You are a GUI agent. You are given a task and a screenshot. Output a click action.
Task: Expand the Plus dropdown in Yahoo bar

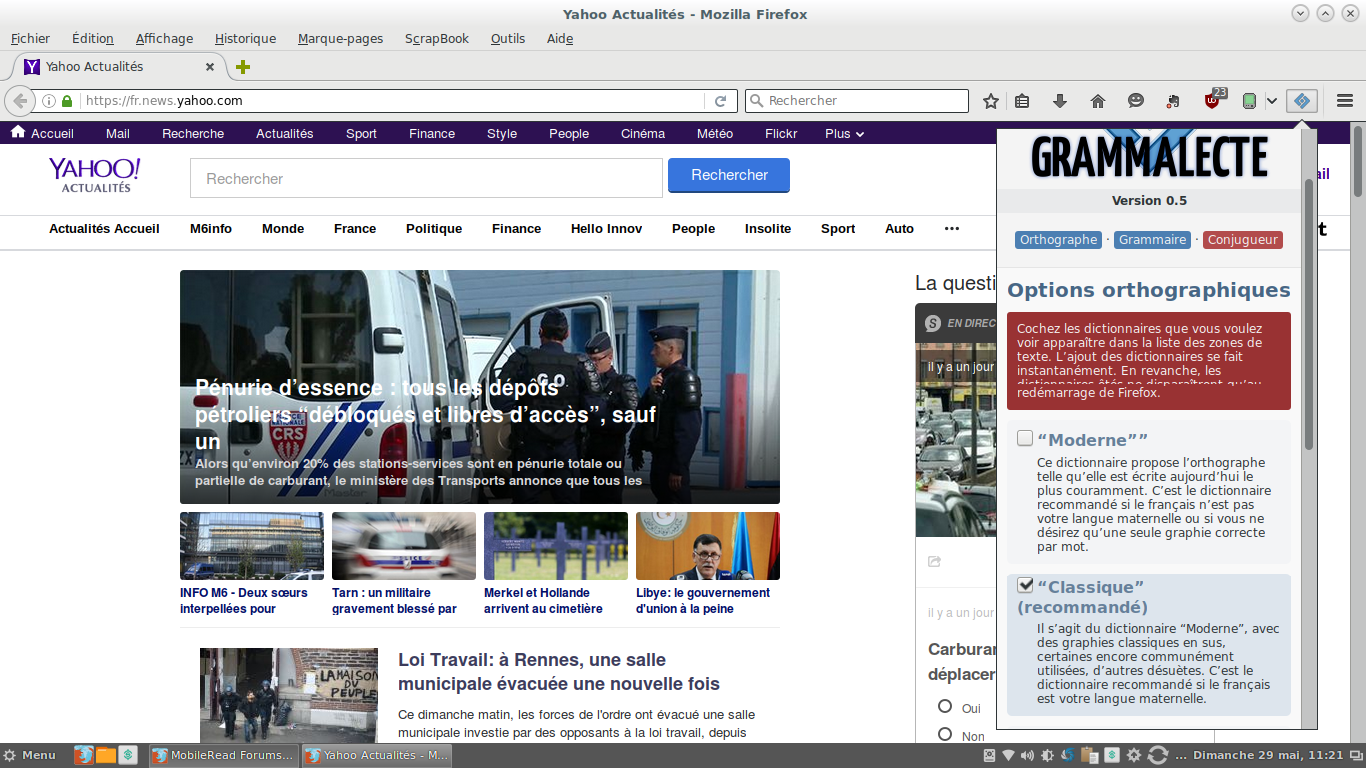(x=844, y=134)
